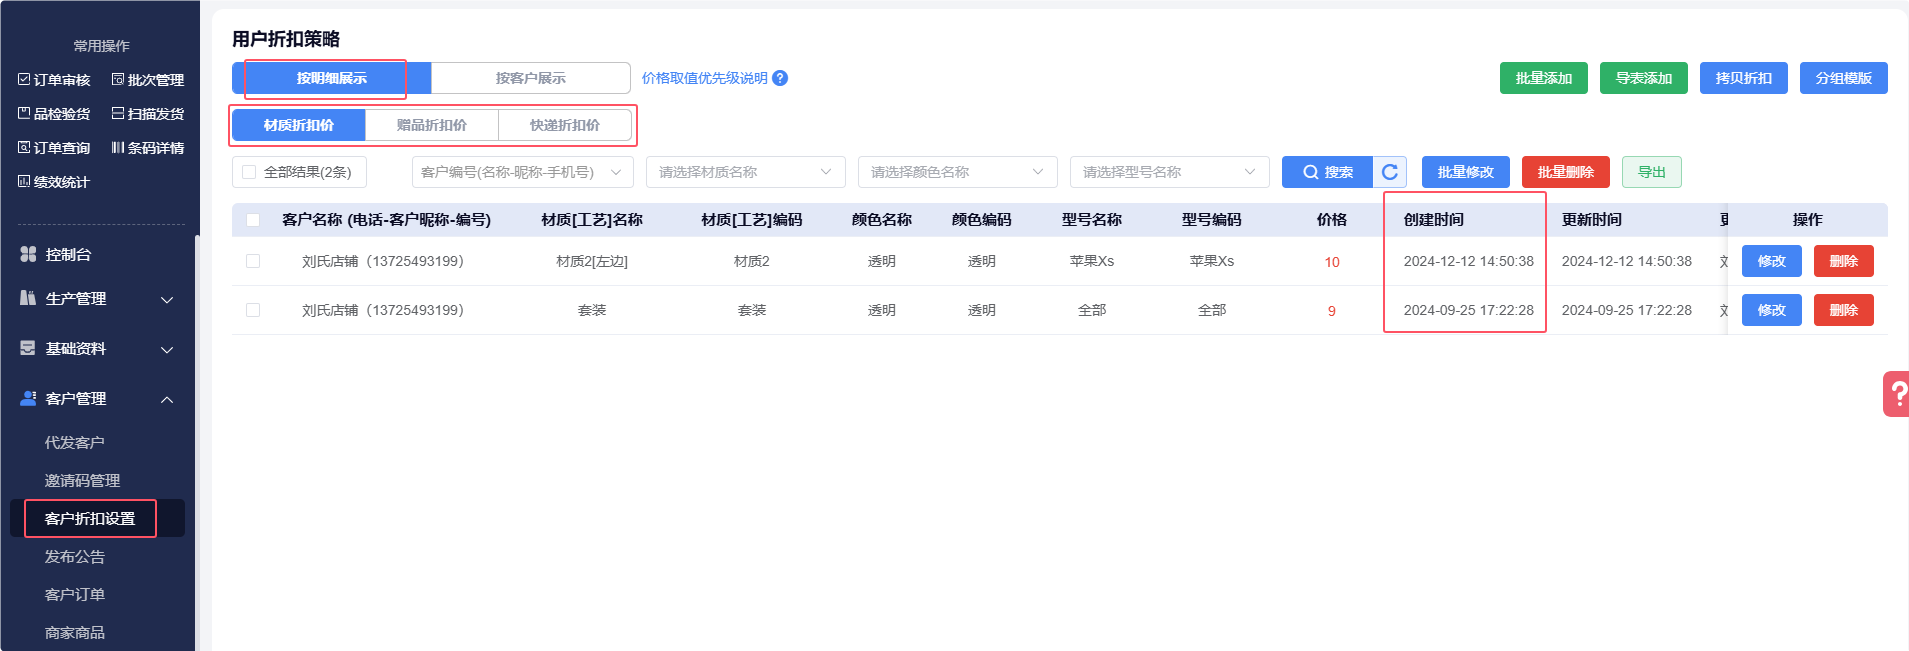The width and height of the screenshot is (1909, 651).
Task: Open the 请选择型号名称 dropdown
Action: click(x=1170, y=172)
